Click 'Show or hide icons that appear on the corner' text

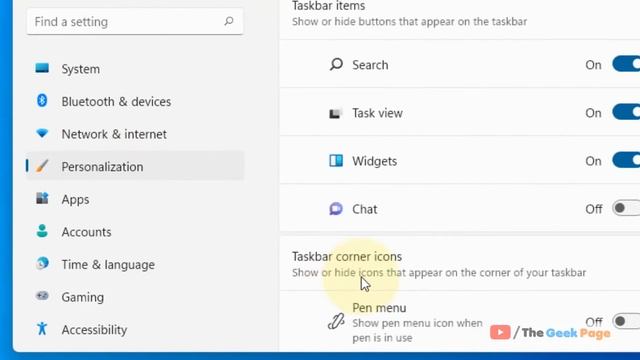[x=439, y=272]
